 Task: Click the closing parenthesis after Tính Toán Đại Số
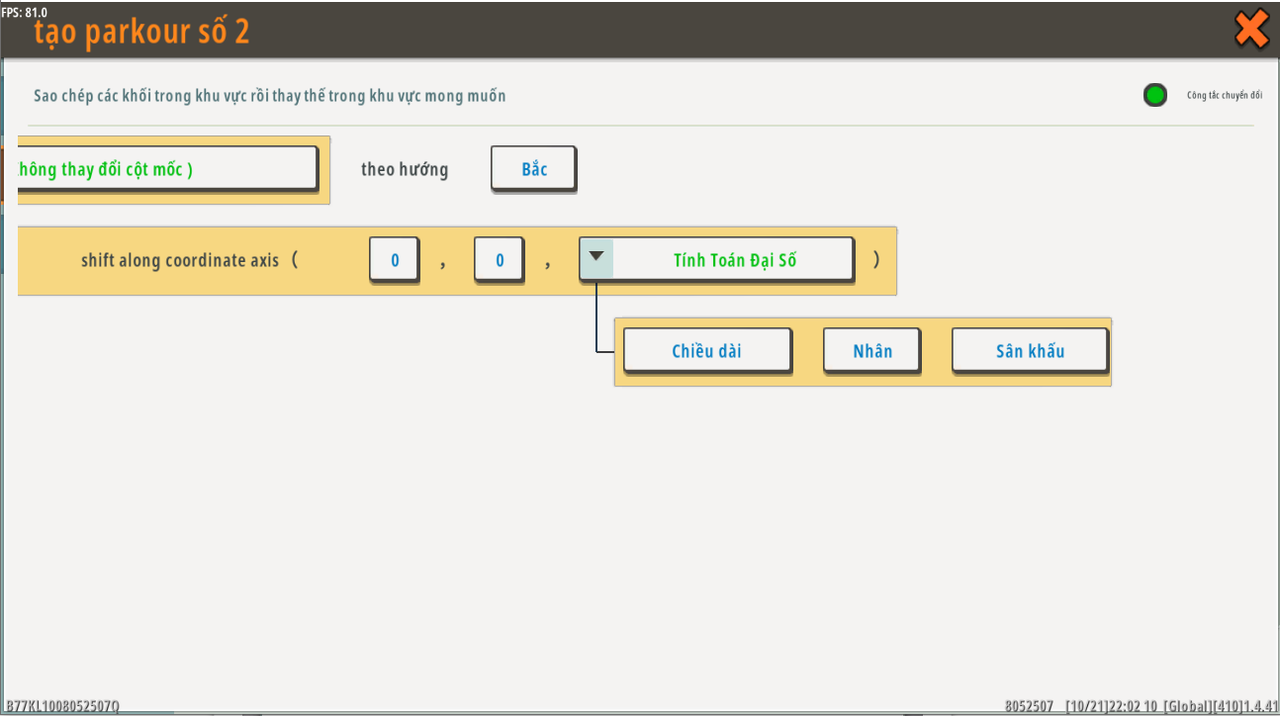pyautogui.click(x=877, y=260)
